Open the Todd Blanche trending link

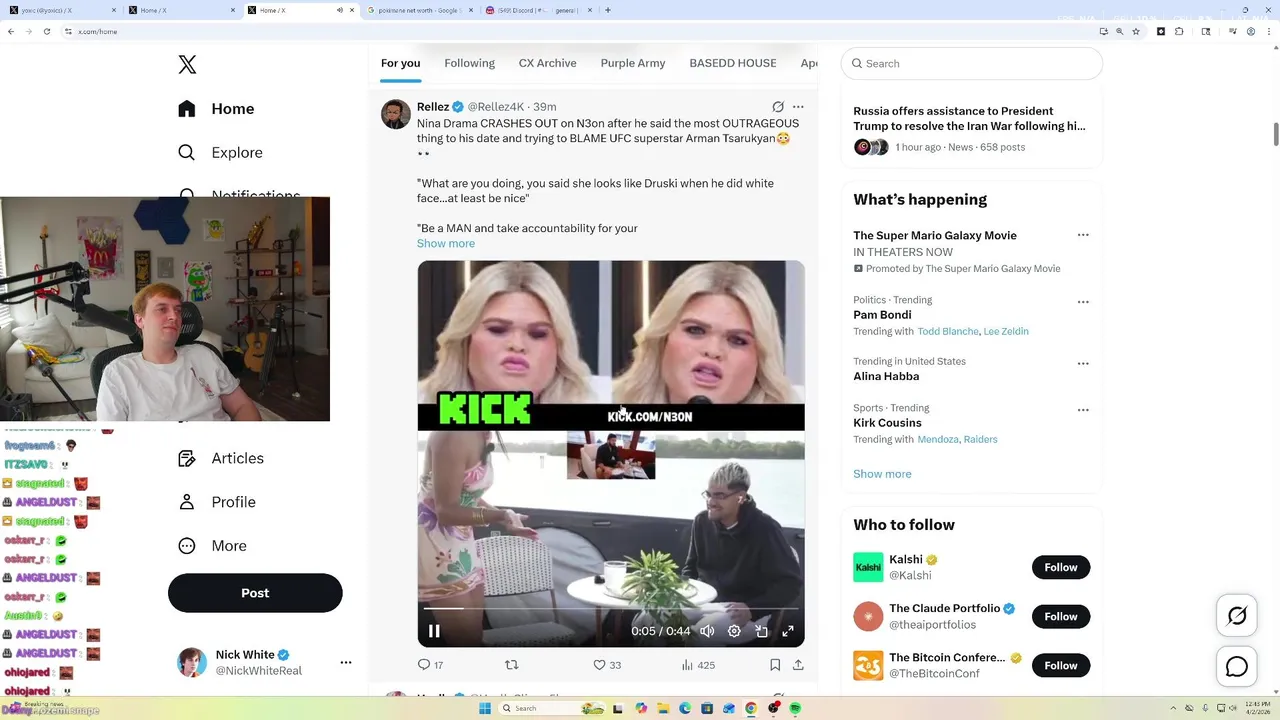click(948, 331)
